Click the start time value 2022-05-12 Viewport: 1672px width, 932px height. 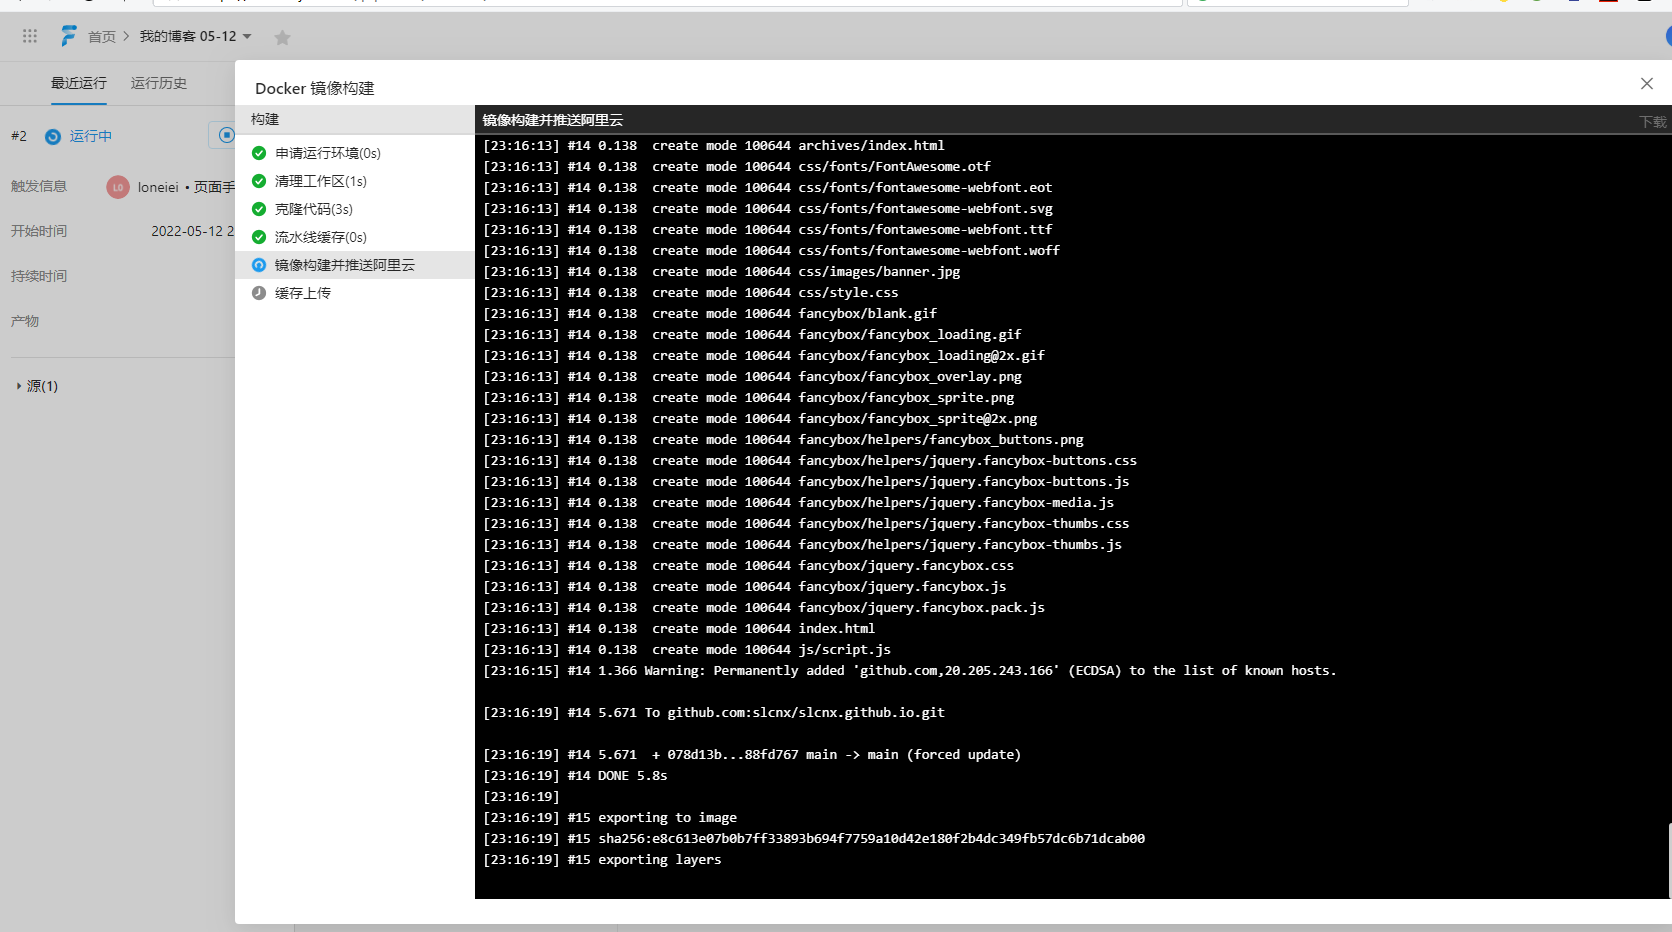(x=192, y=231)
